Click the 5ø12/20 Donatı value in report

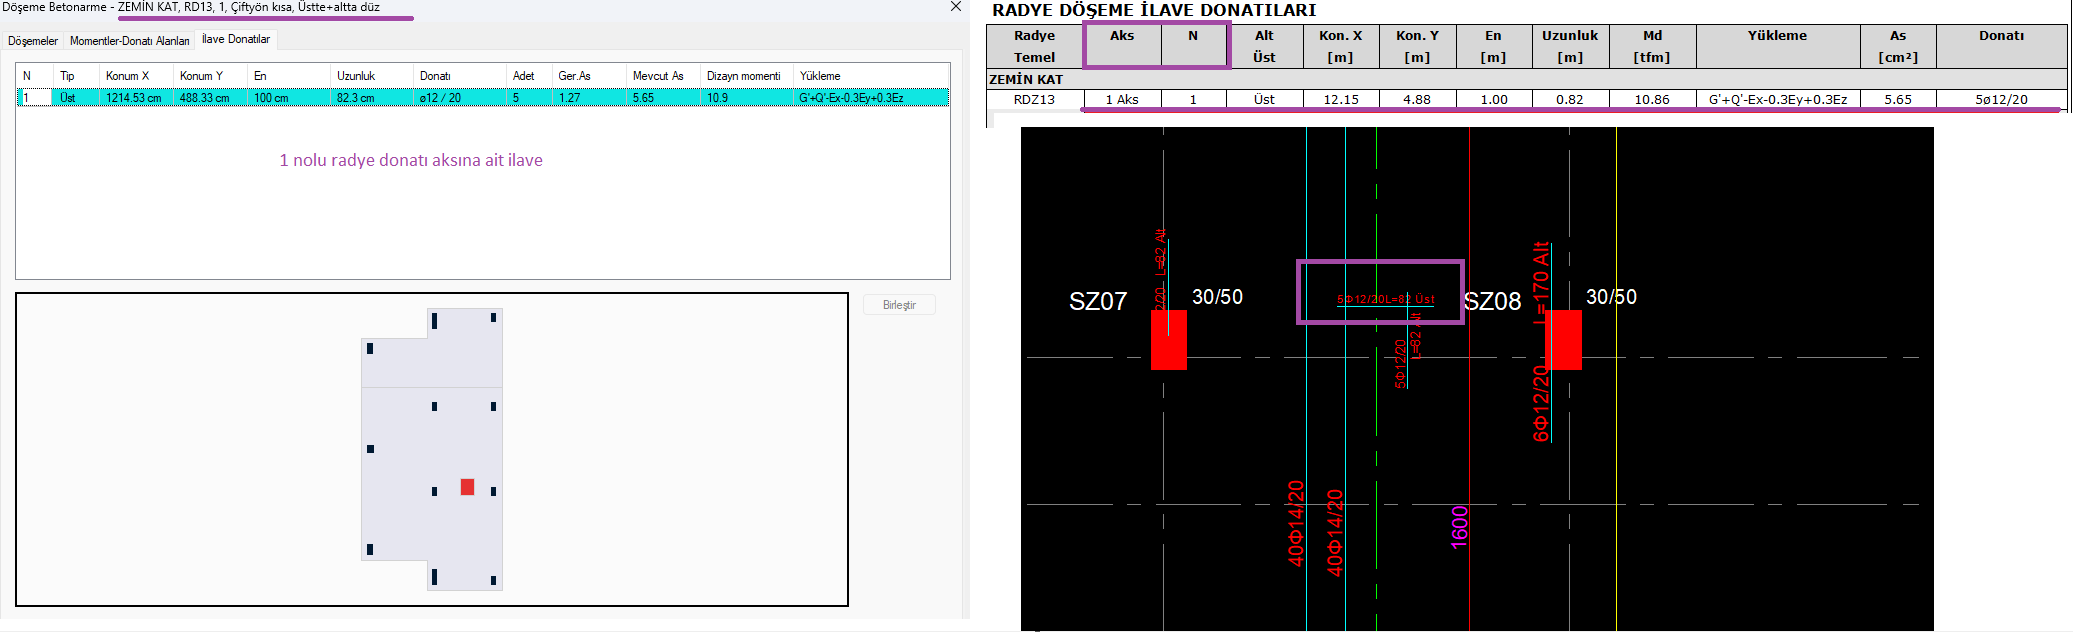pos(2001,100)
